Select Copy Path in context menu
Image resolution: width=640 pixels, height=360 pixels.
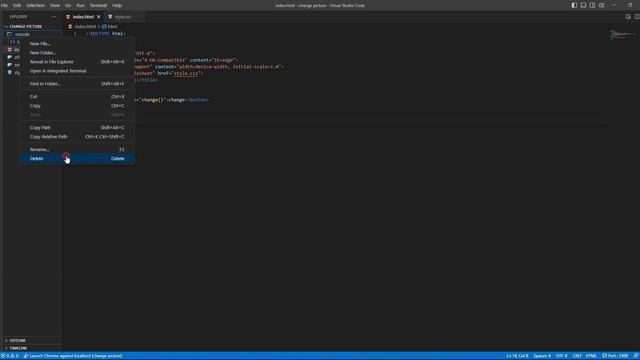pyautogui.click(x=77, y=127)
